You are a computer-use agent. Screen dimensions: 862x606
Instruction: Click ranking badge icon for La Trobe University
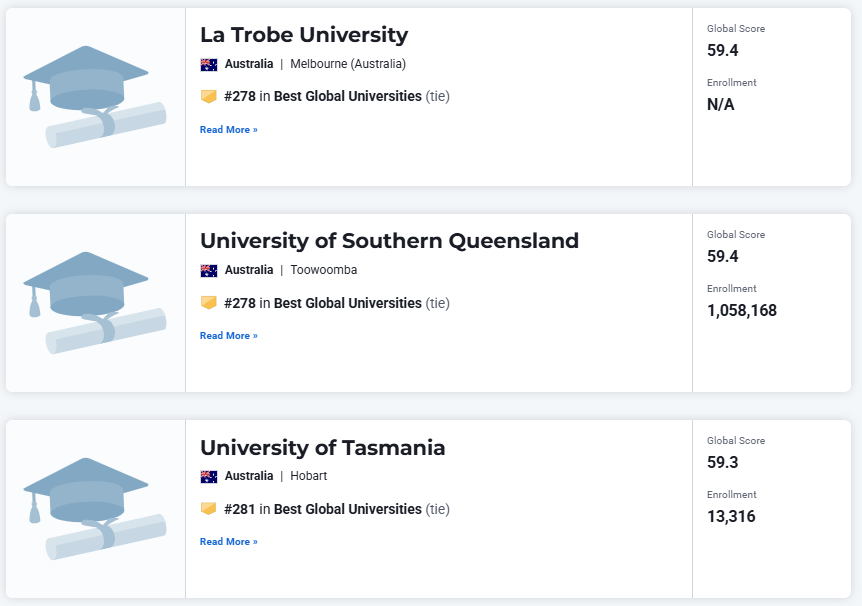click(x=209, y=96)
